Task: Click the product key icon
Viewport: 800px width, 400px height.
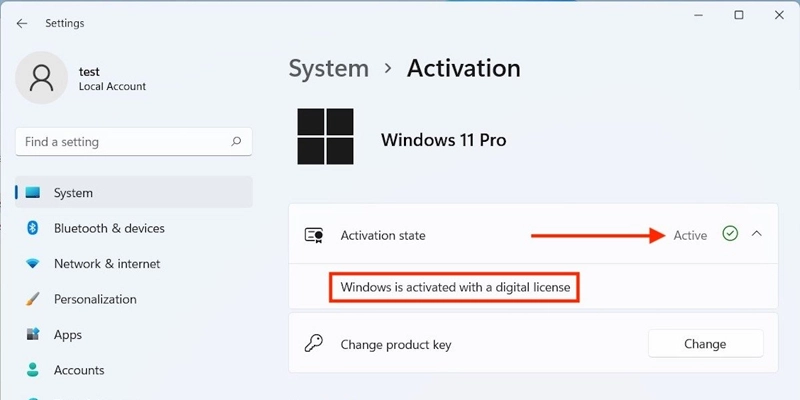Action: click(313, 344)
